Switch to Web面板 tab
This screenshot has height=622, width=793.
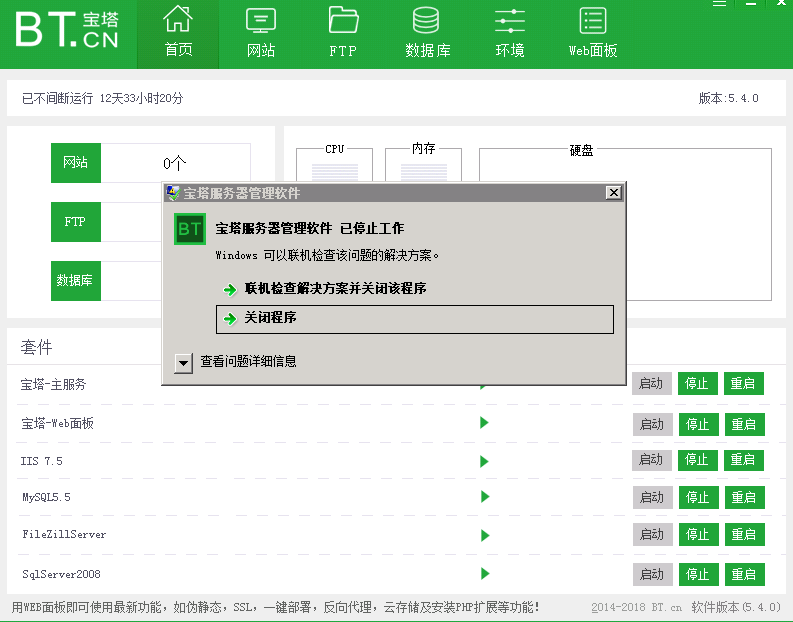click(593, 33)
